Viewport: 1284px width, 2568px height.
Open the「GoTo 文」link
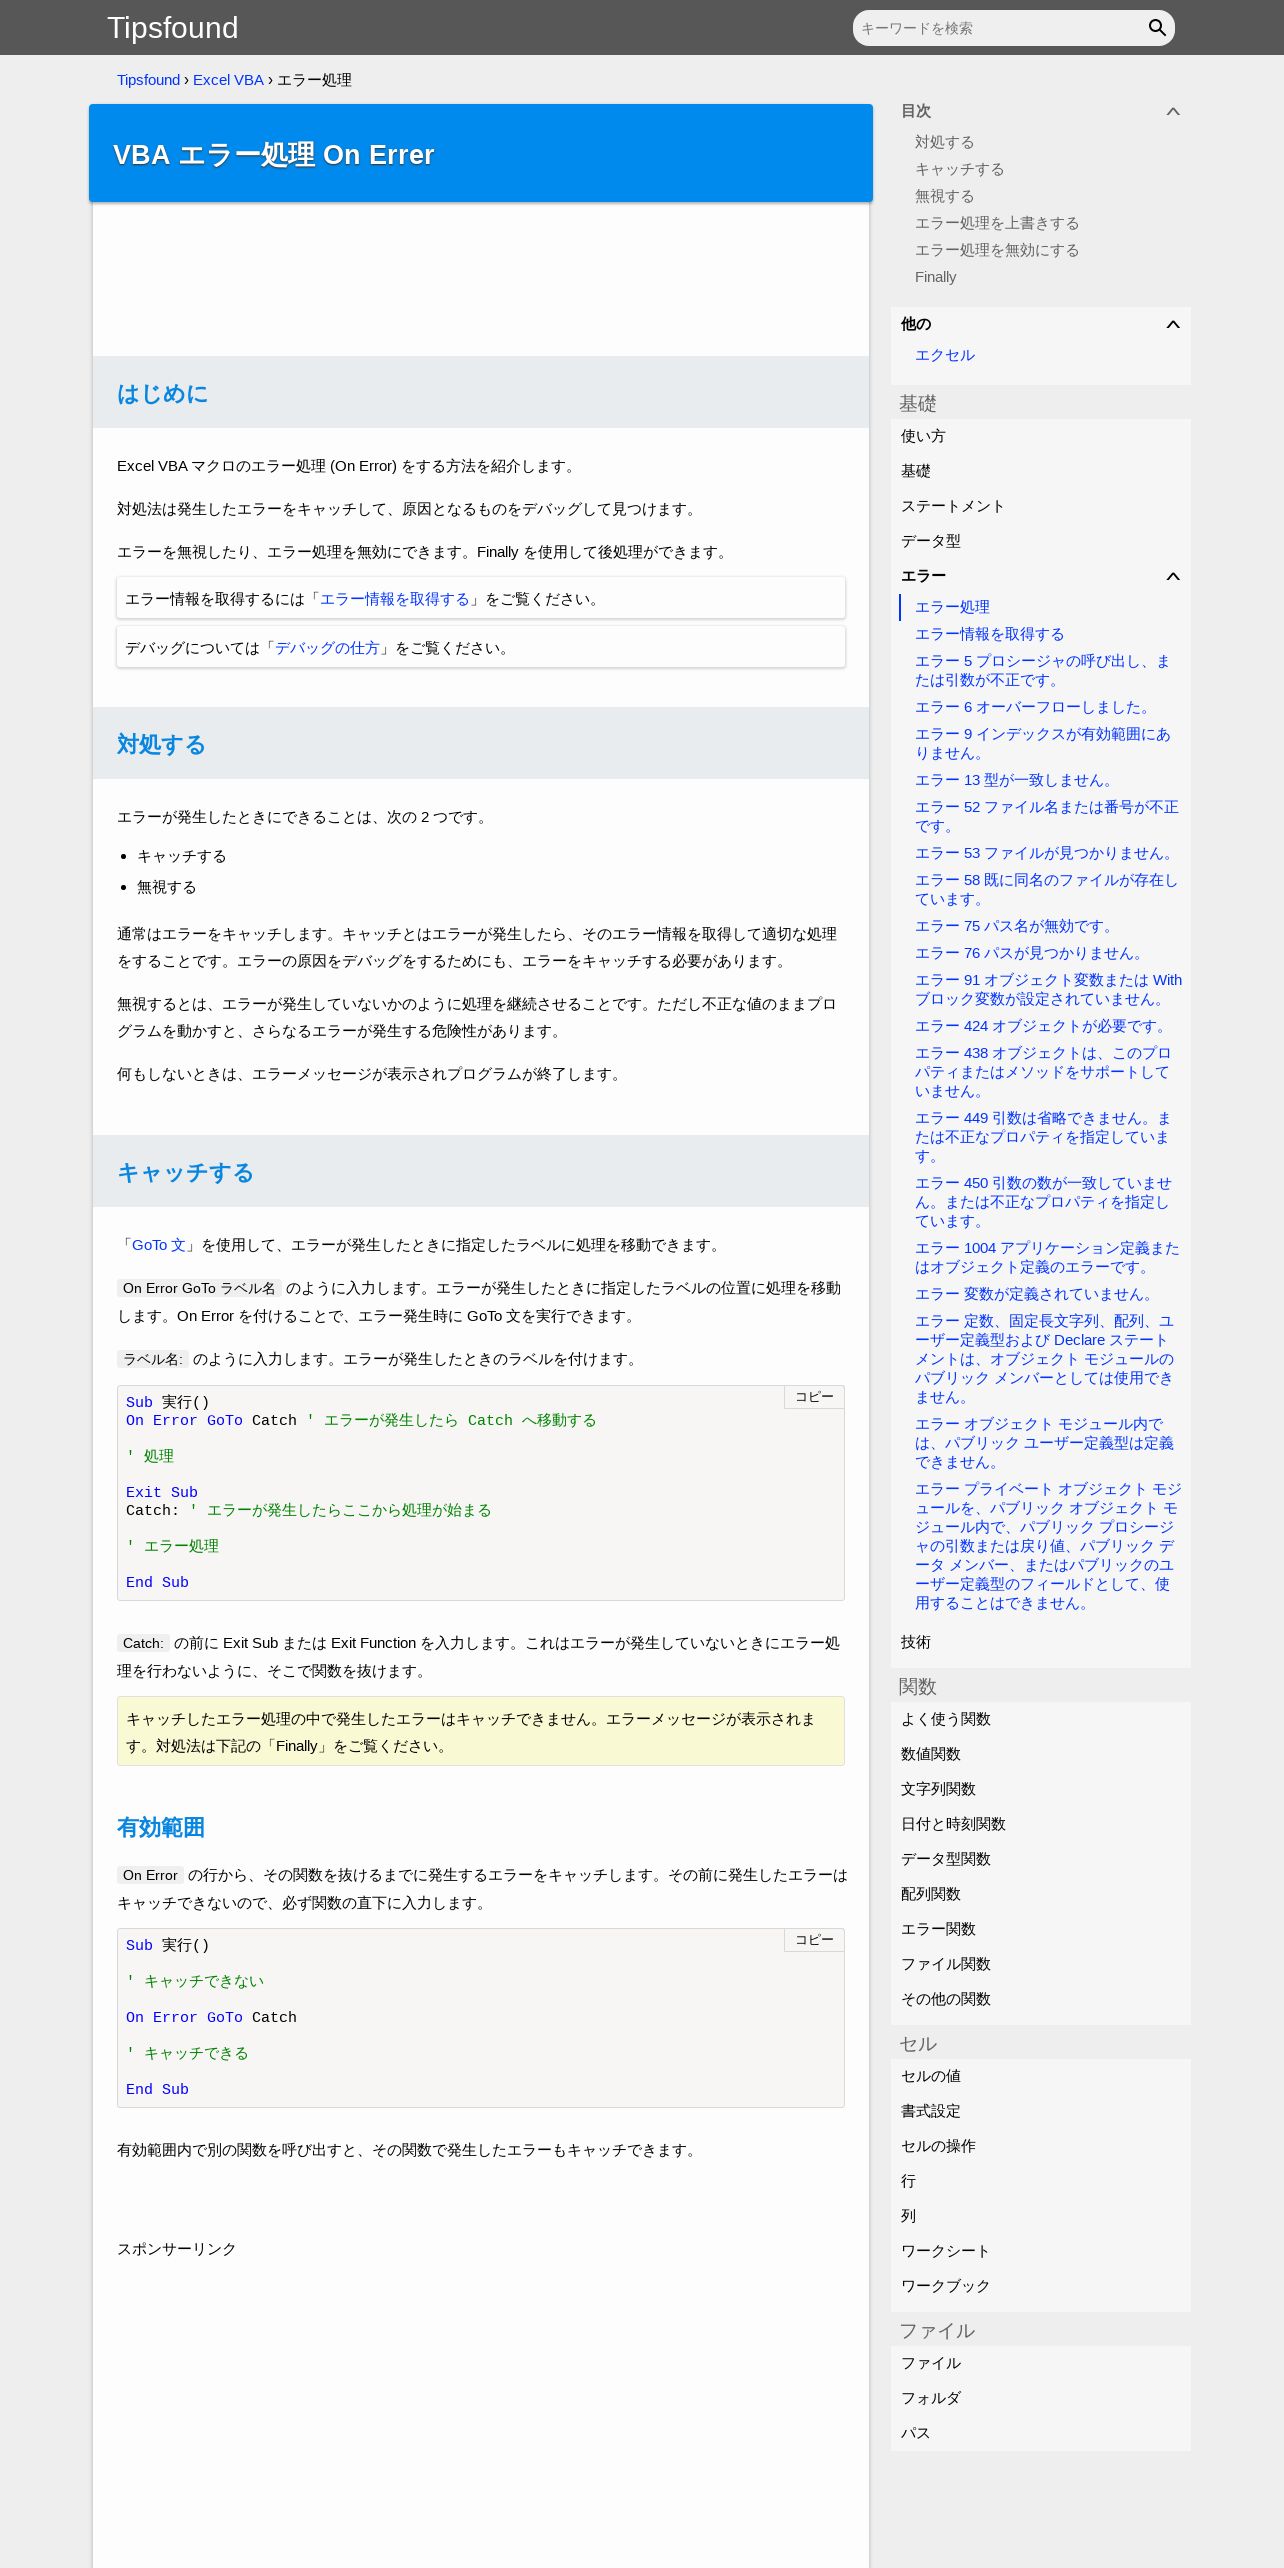pyautogui.click(x=158, y=1245)
